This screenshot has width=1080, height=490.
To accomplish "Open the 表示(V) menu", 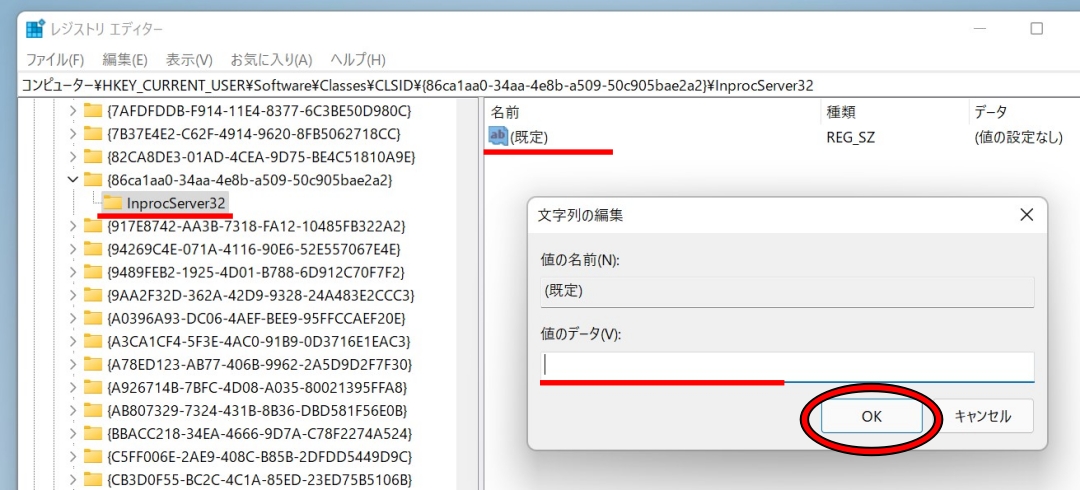I will pos(189,60).
